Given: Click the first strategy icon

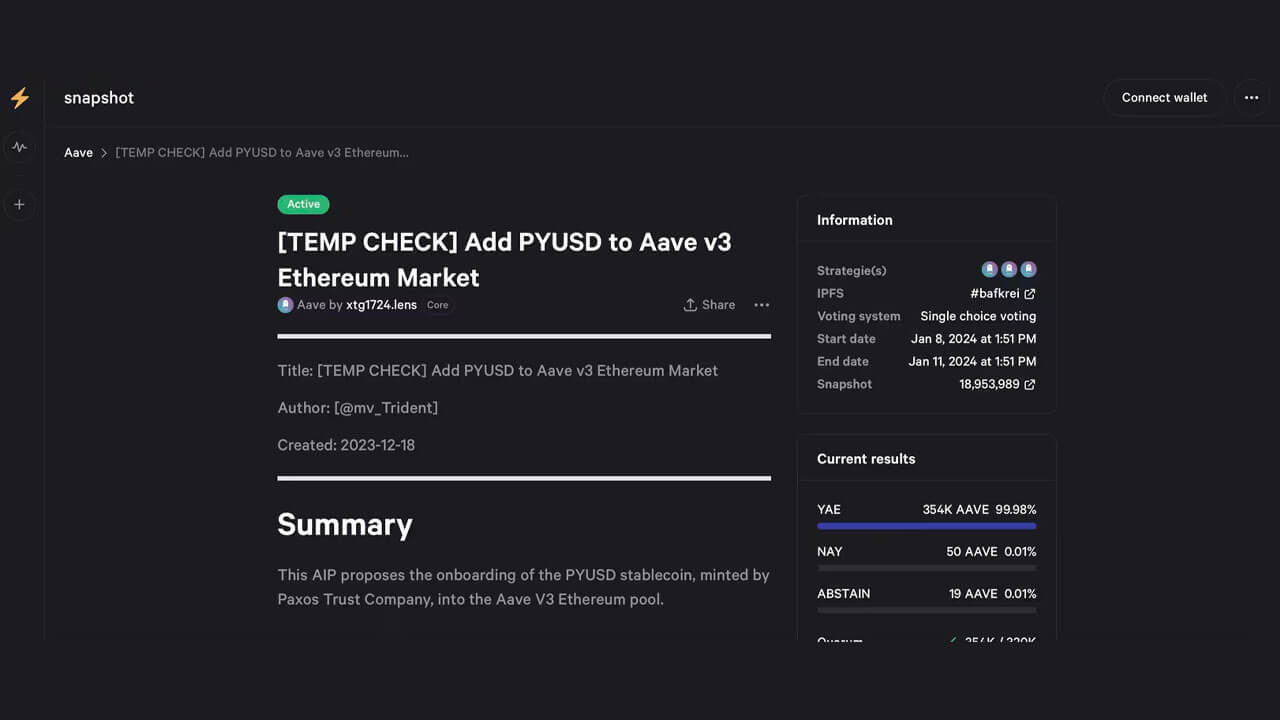Looking at the screenshot, I should pyautogui.click(x=989, y=270).
